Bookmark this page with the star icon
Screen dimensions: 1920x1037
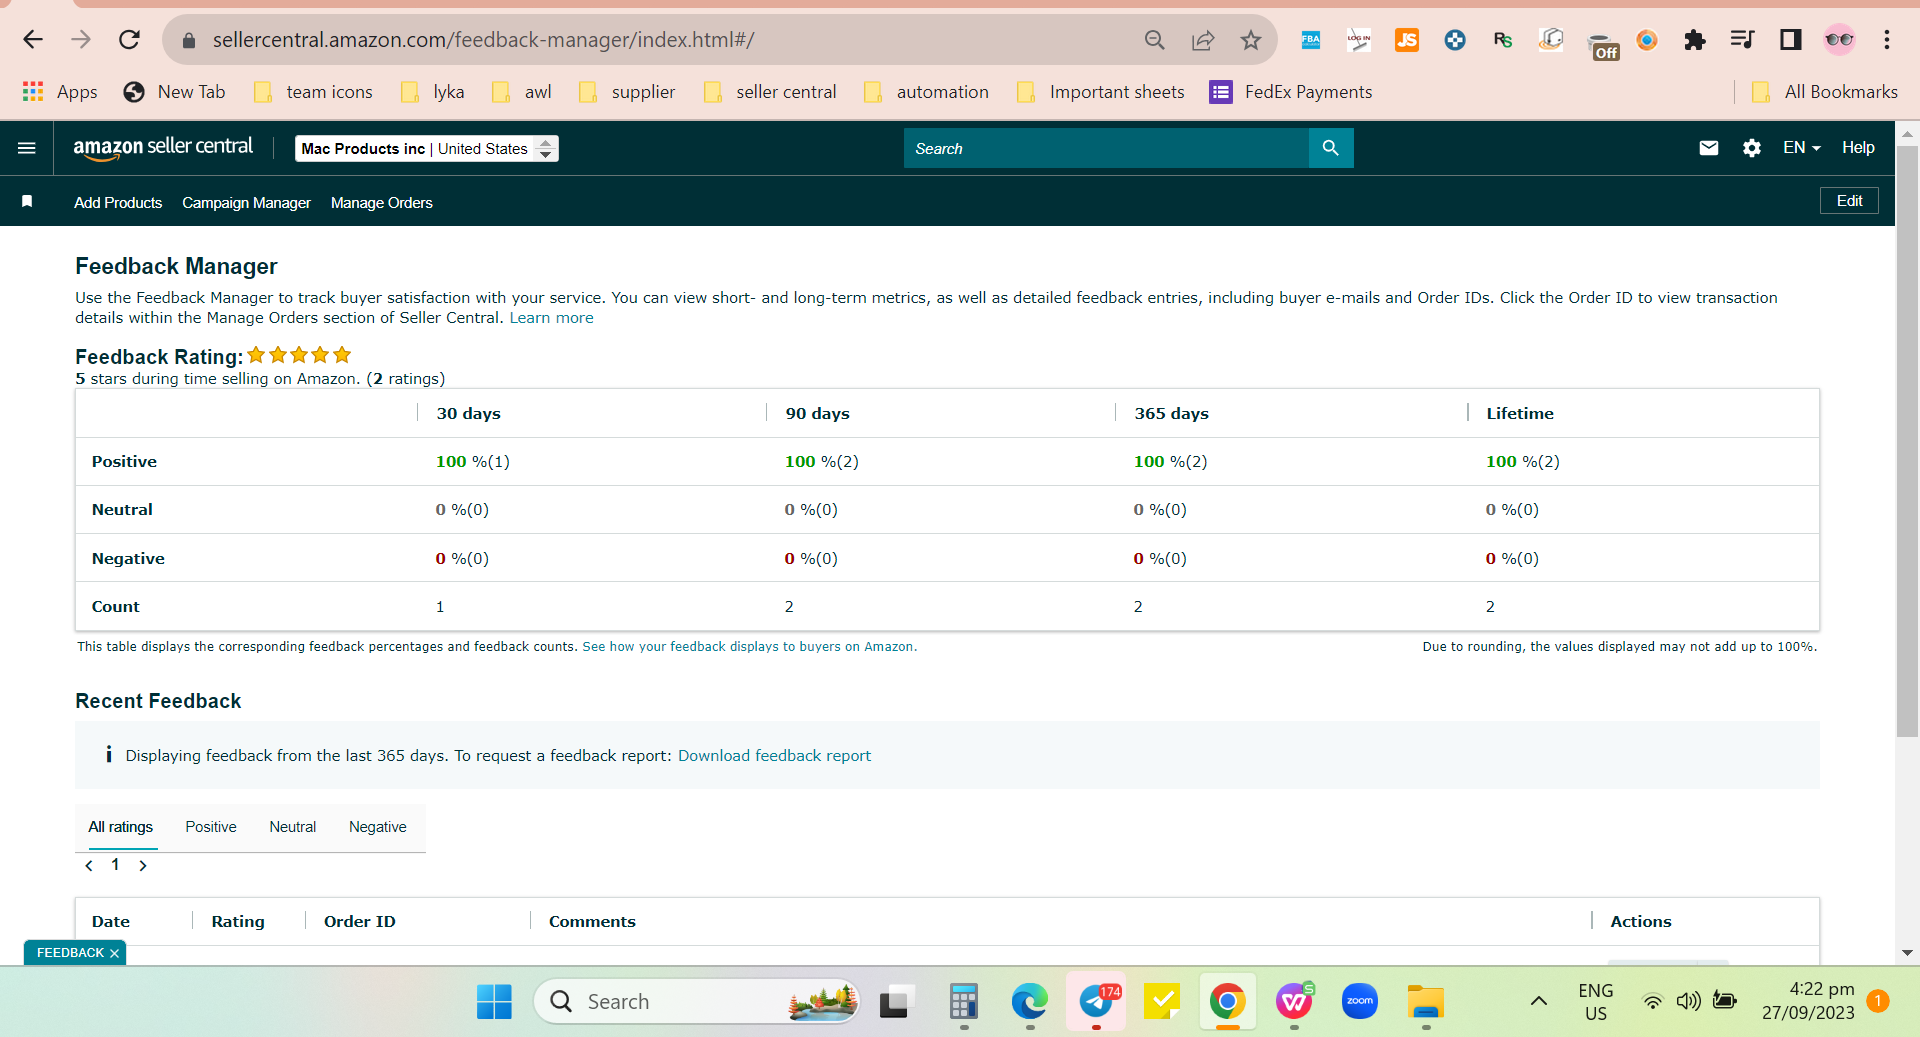pos(1251,40)
